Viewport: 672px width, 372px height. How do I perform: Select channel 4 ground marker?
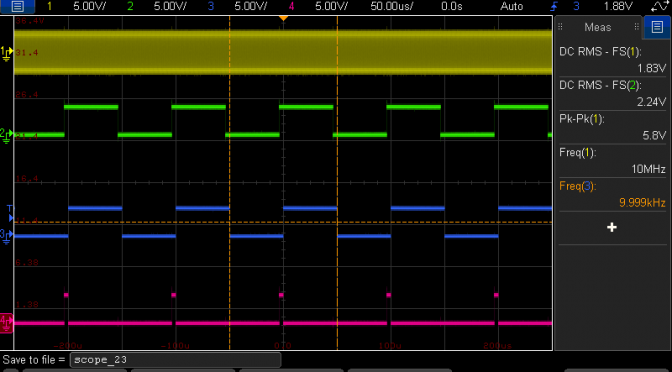[6, 323]
